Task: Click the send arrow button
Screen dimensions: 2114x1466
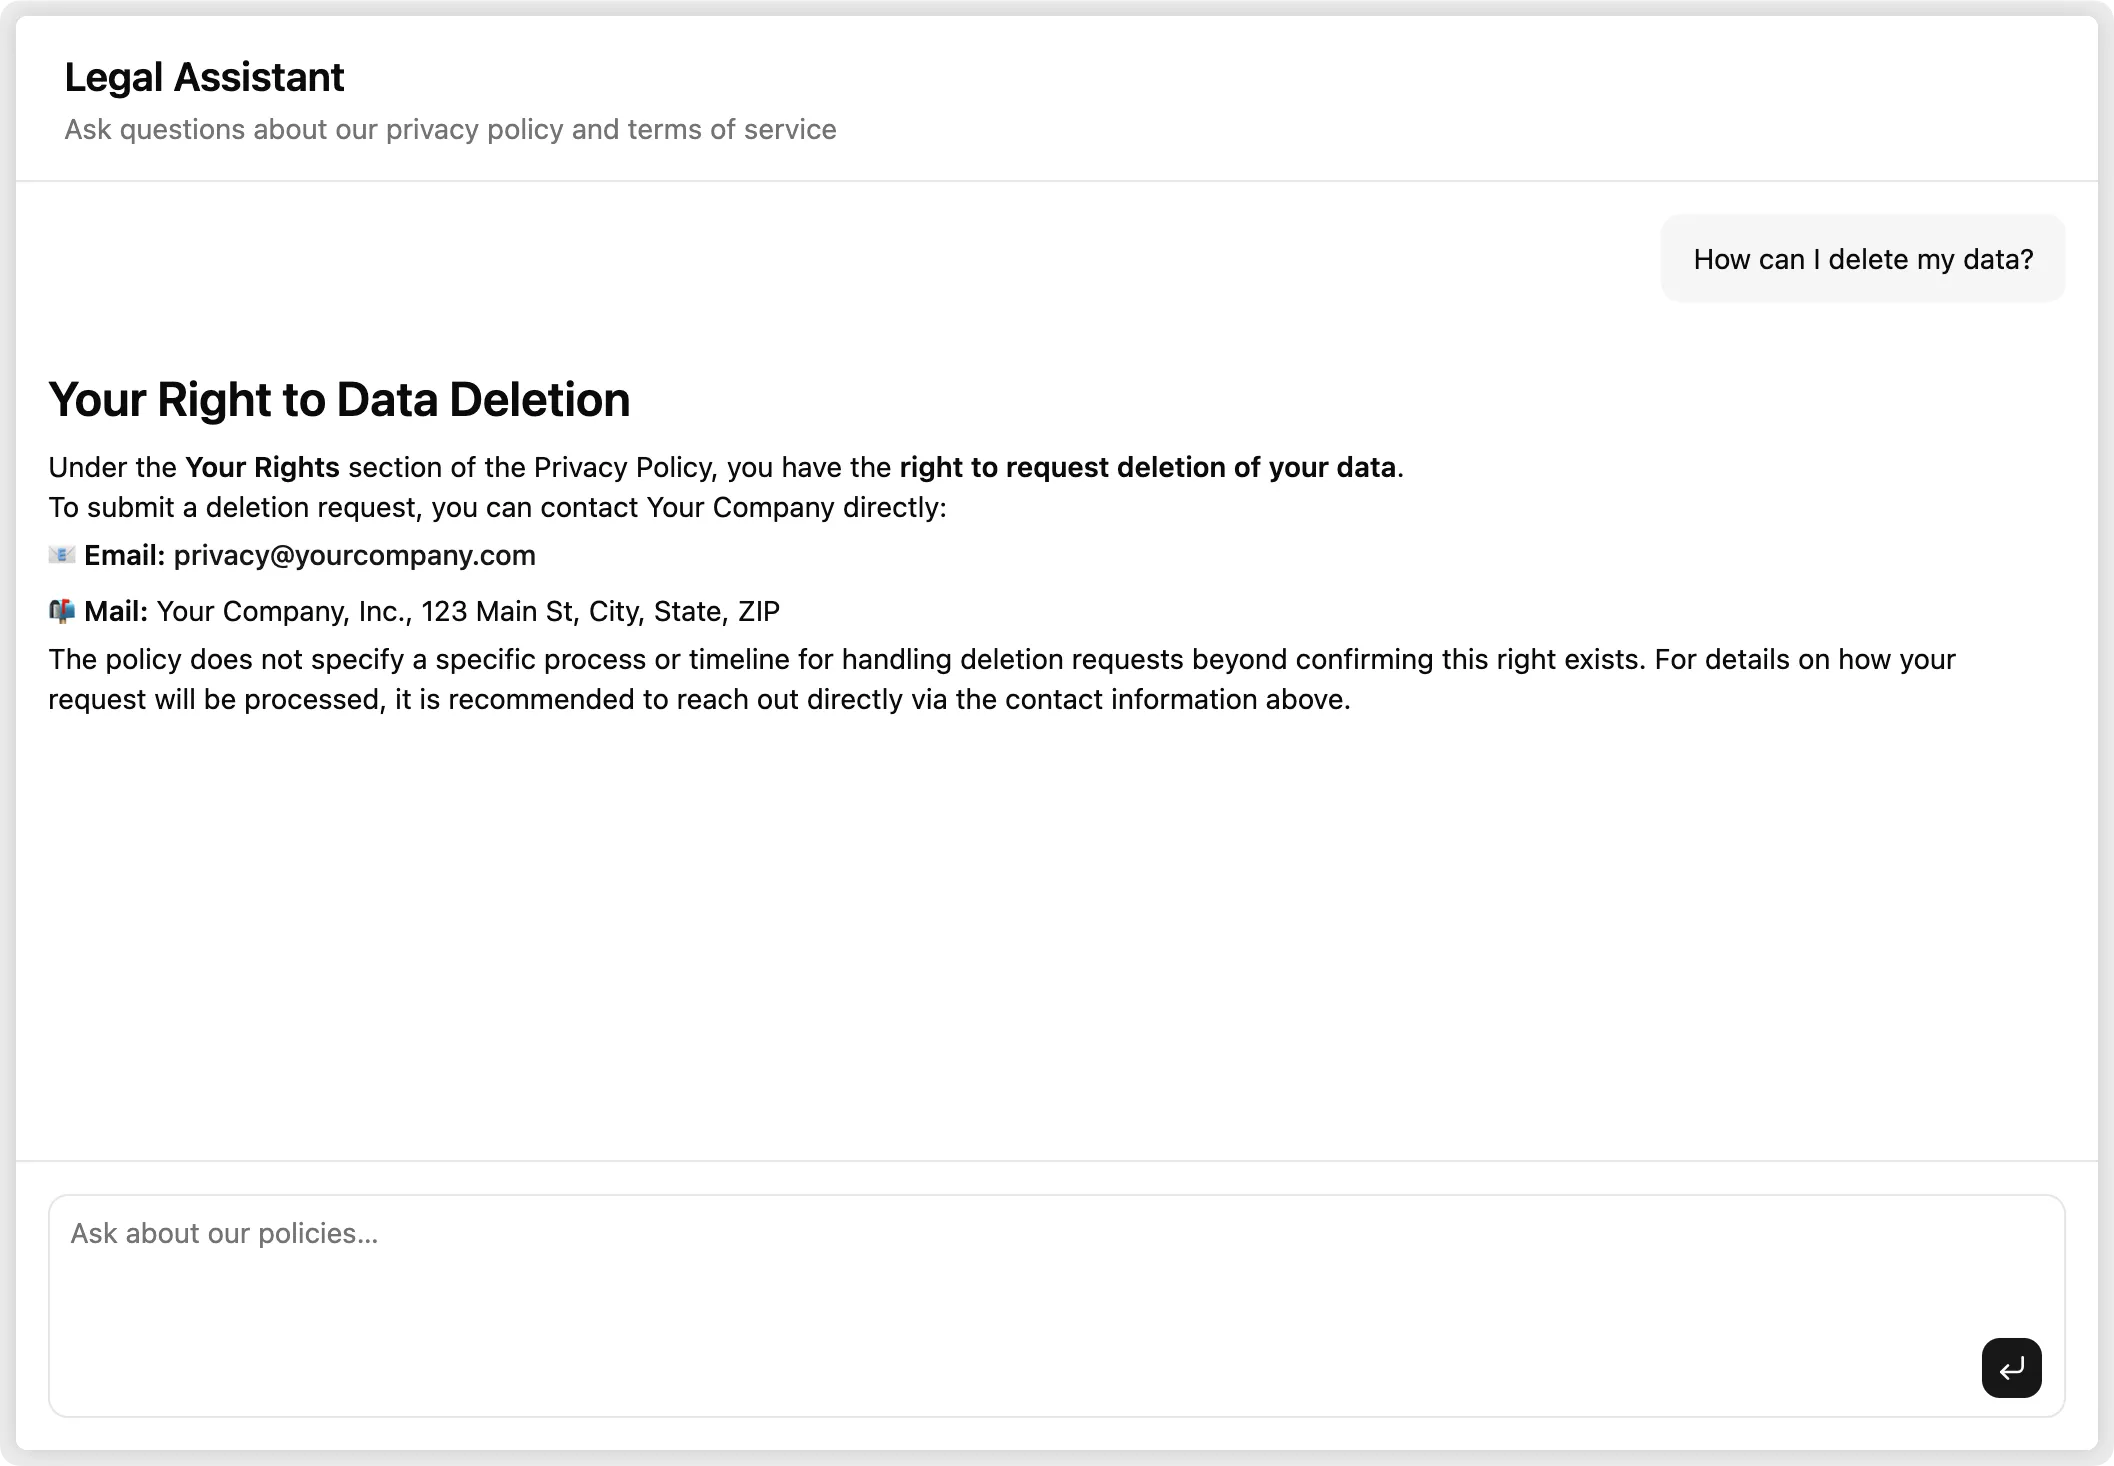Action: 2011,1367
